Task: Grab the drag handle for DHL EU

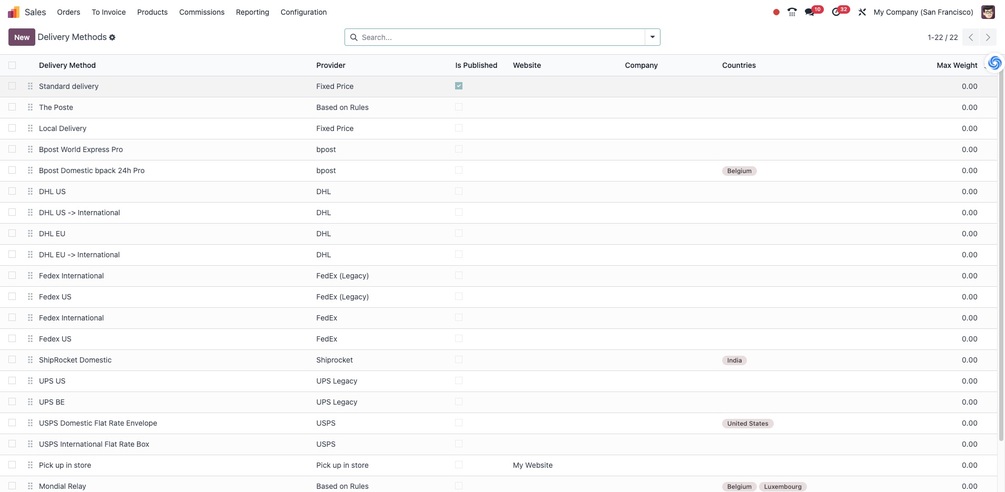Action: [x=30, y=234]
